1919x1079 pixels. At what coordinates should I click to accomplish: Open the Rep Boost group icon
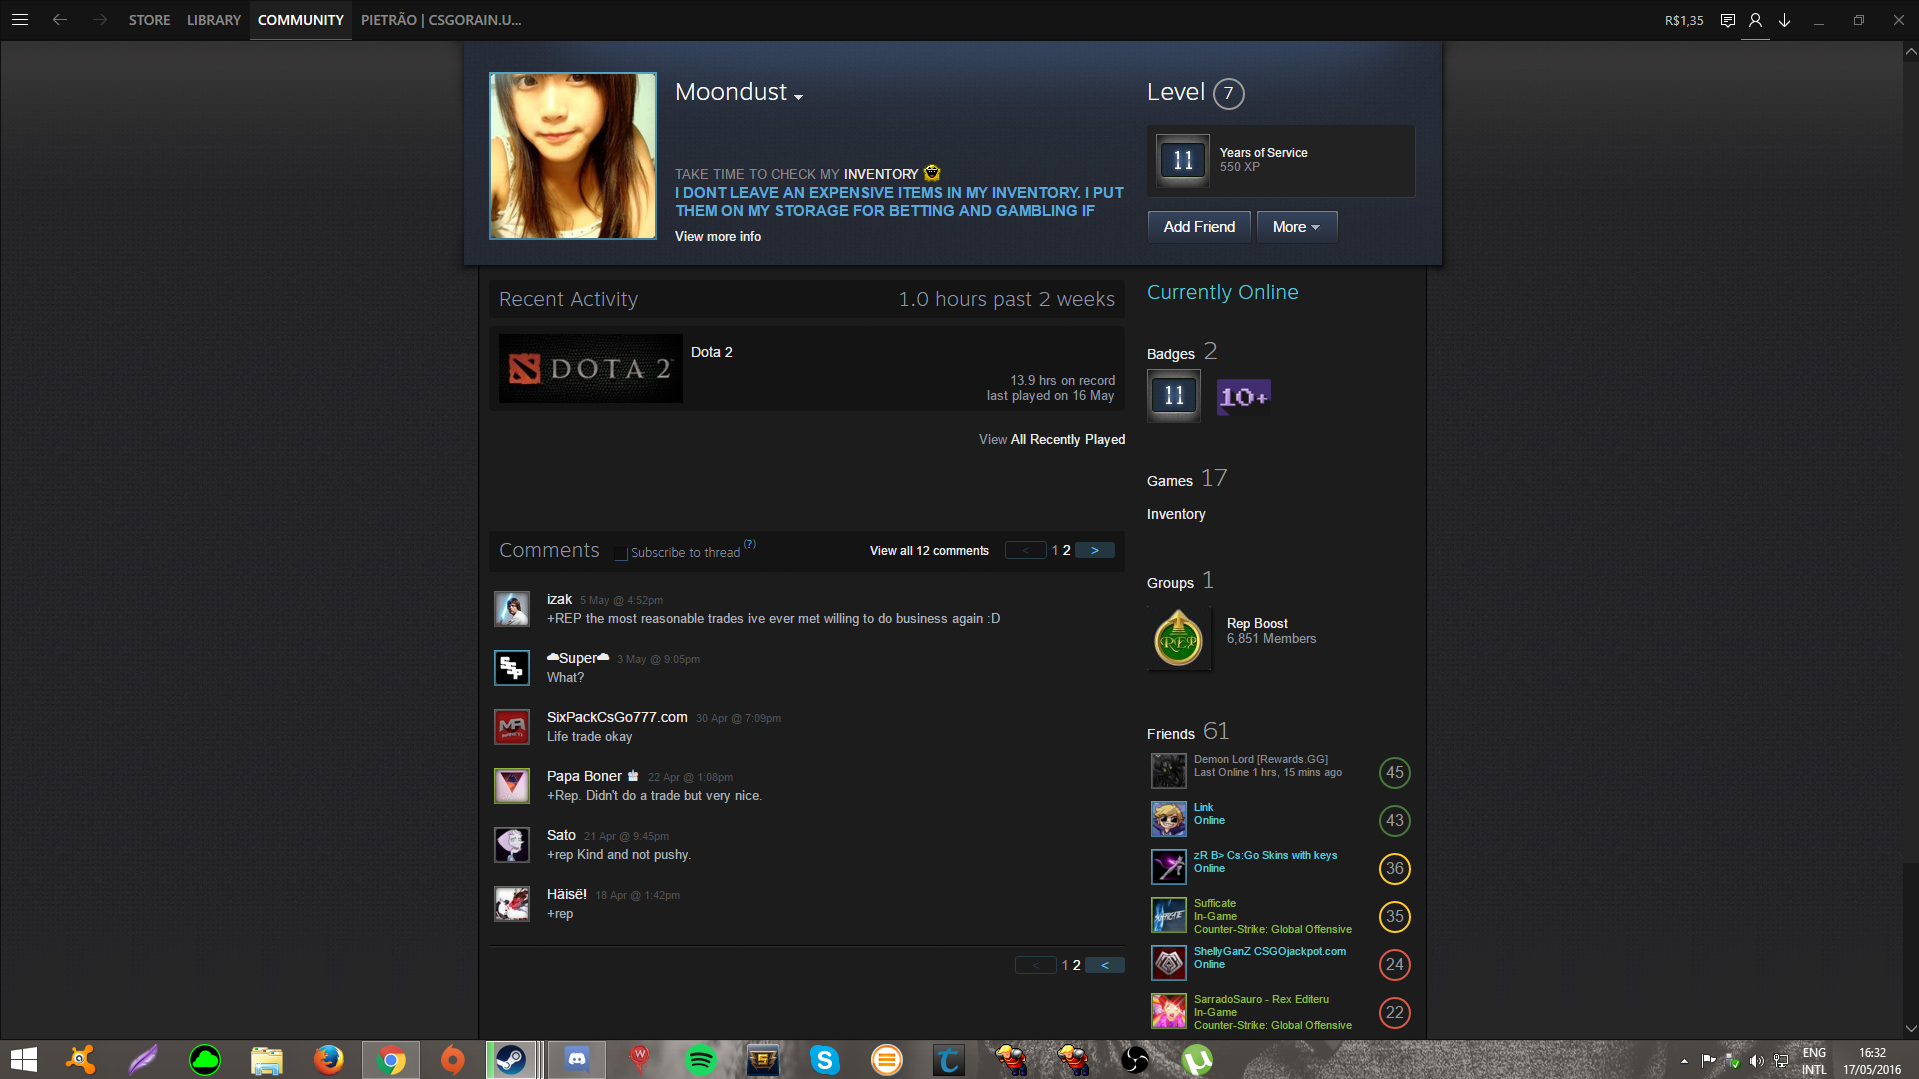pyautogui.click(x=1179, y=640)
